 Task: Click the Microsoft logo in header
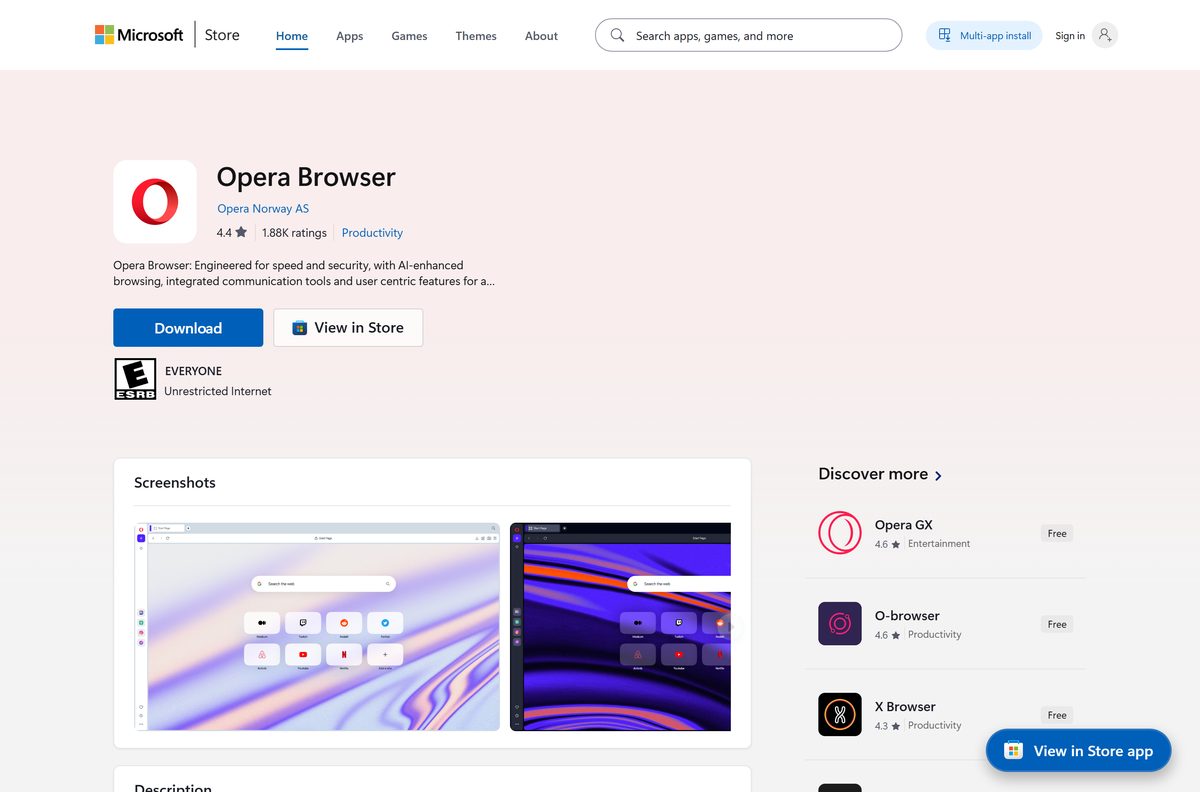point(139,35)
